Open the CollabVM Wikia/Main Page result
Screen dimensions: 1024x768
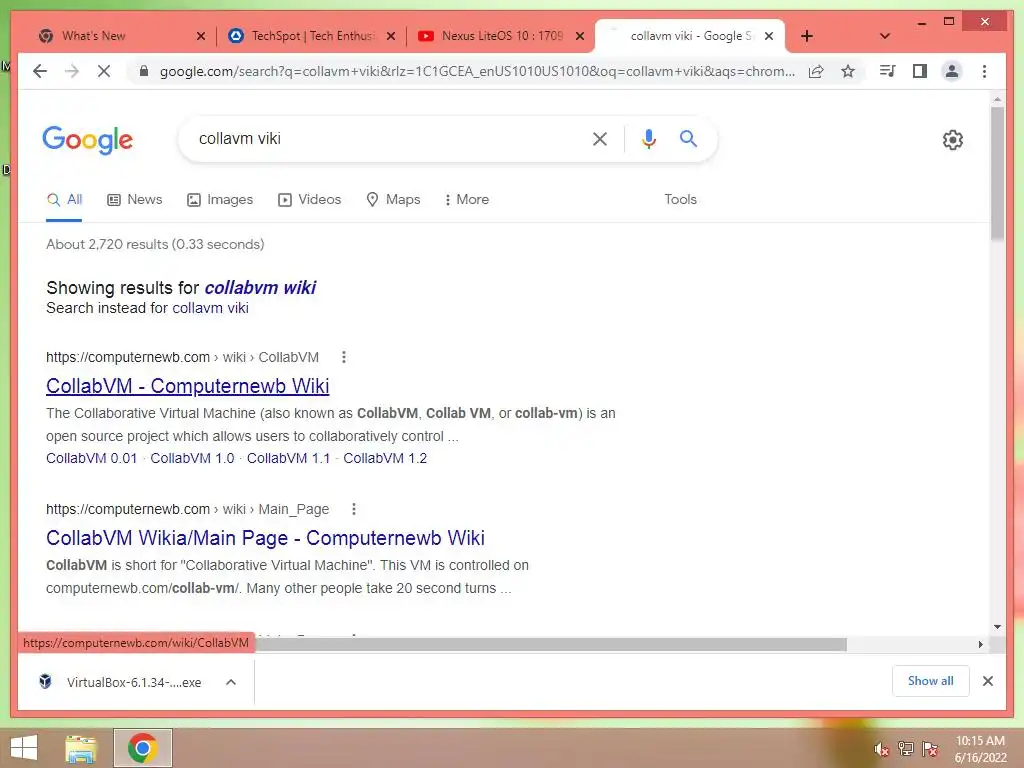click(x=265, y=537)
